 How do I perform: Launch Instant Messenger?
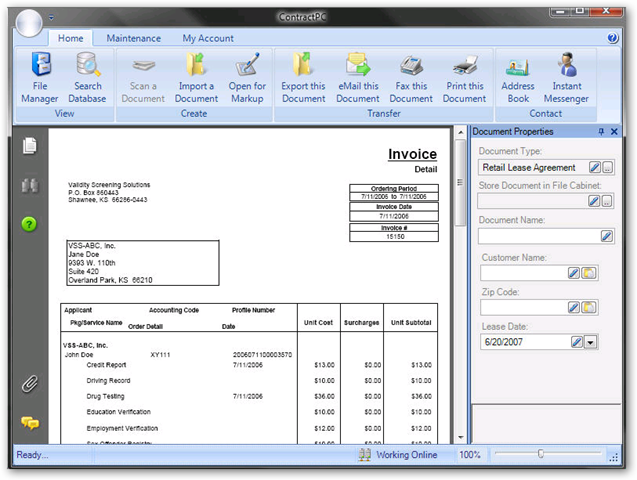567,78
